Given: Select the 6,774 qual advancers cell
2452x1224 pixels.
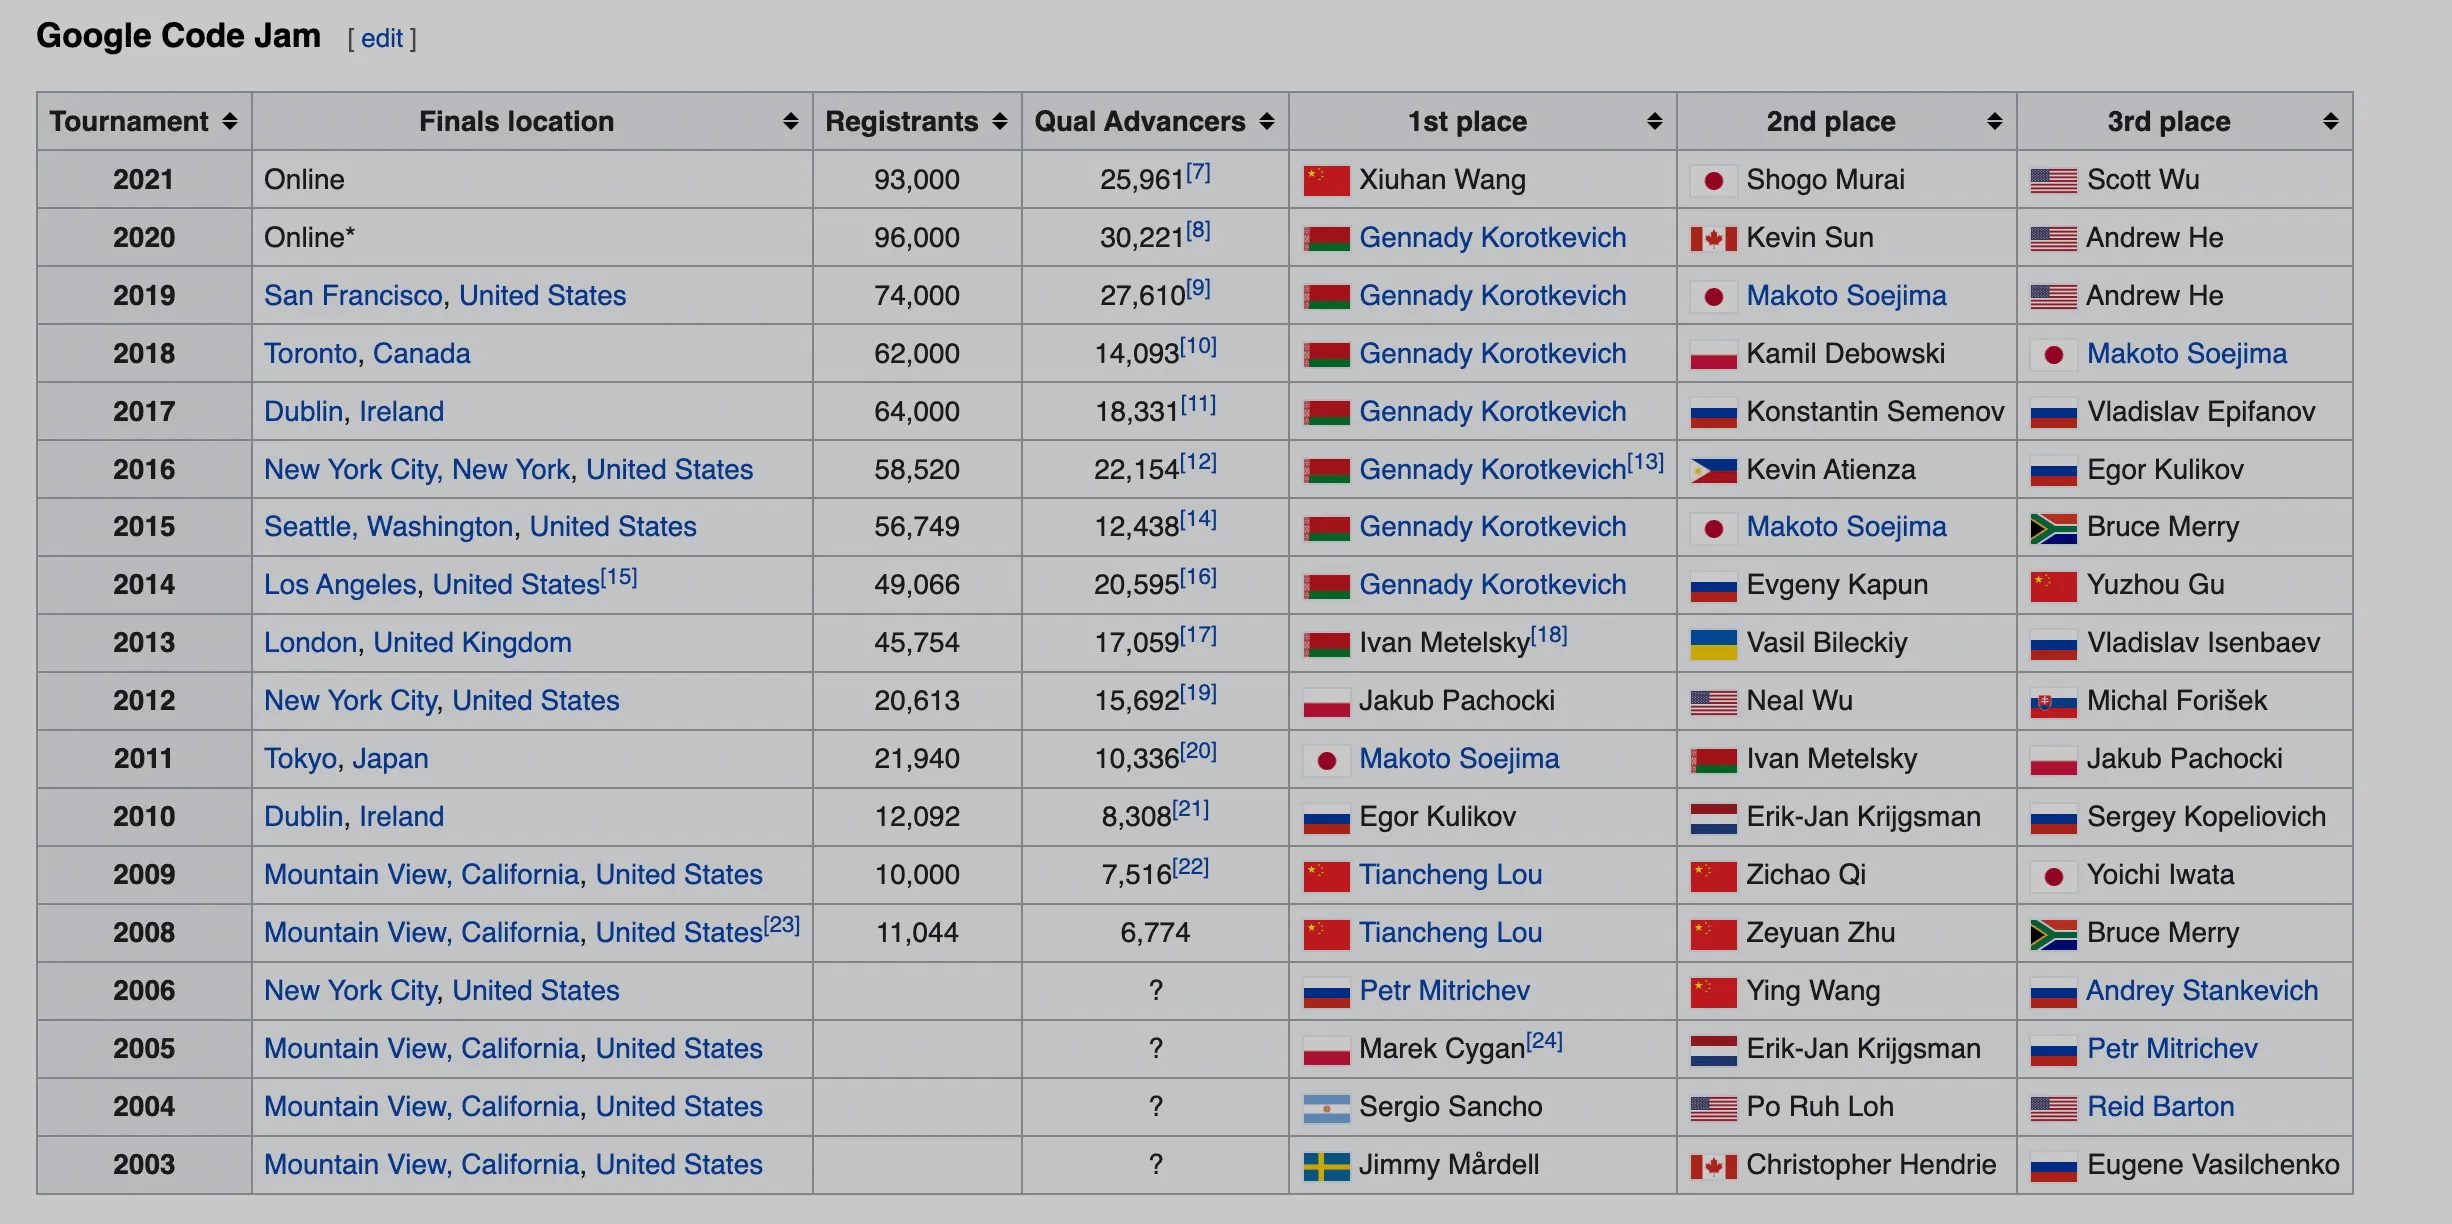Looking at the screenshot, I should coord(1155,933).
